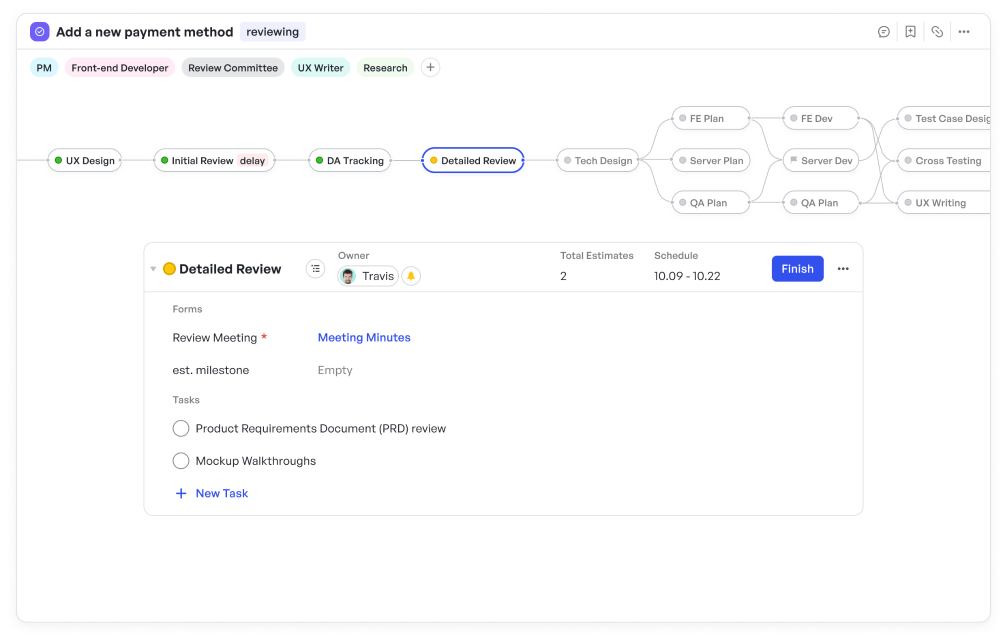Click the bell reminder icon beside Travis
Screen dimensions: 1007x642
tap(411, 276)
